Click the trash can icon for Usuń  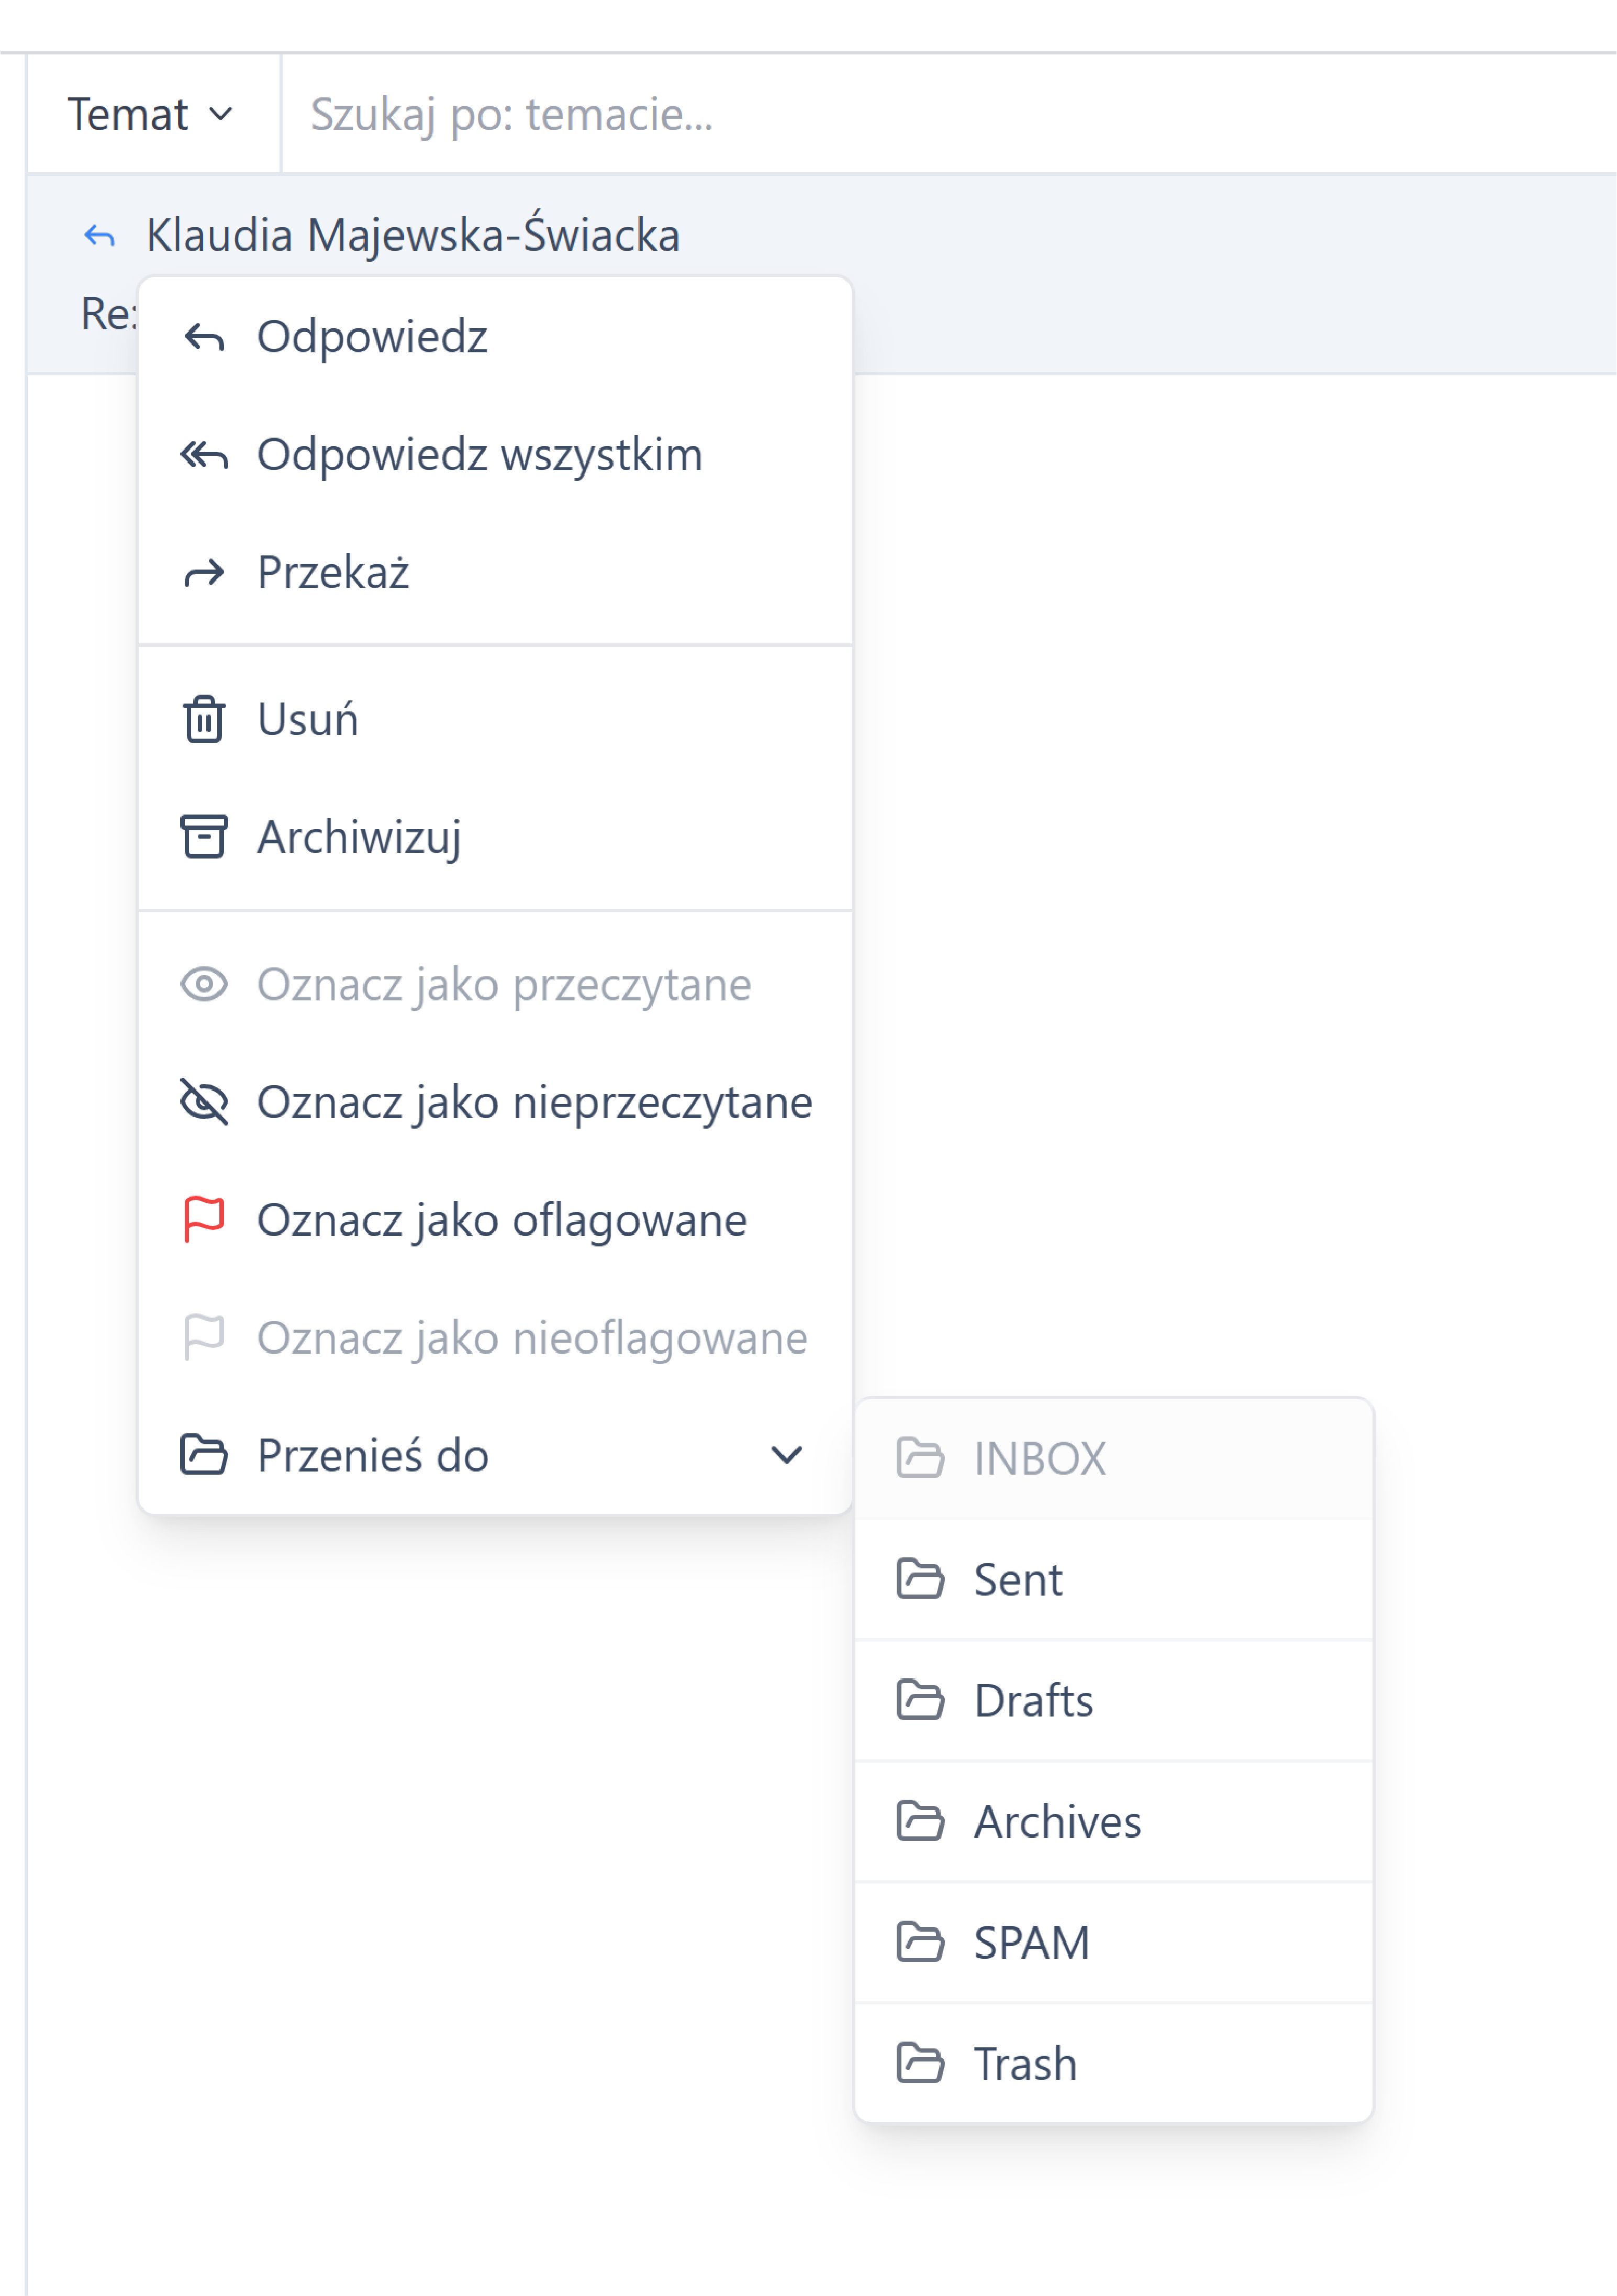click(x=204, y=719)
